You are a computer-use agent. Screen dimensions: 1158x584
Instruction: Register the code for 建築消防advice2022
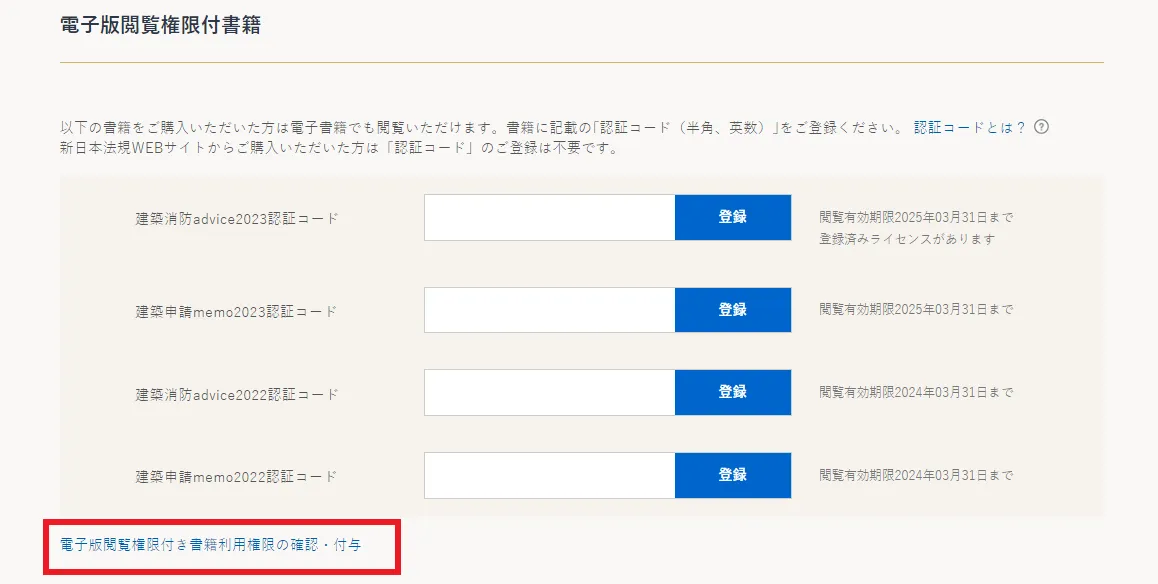[x=733, y=392]
